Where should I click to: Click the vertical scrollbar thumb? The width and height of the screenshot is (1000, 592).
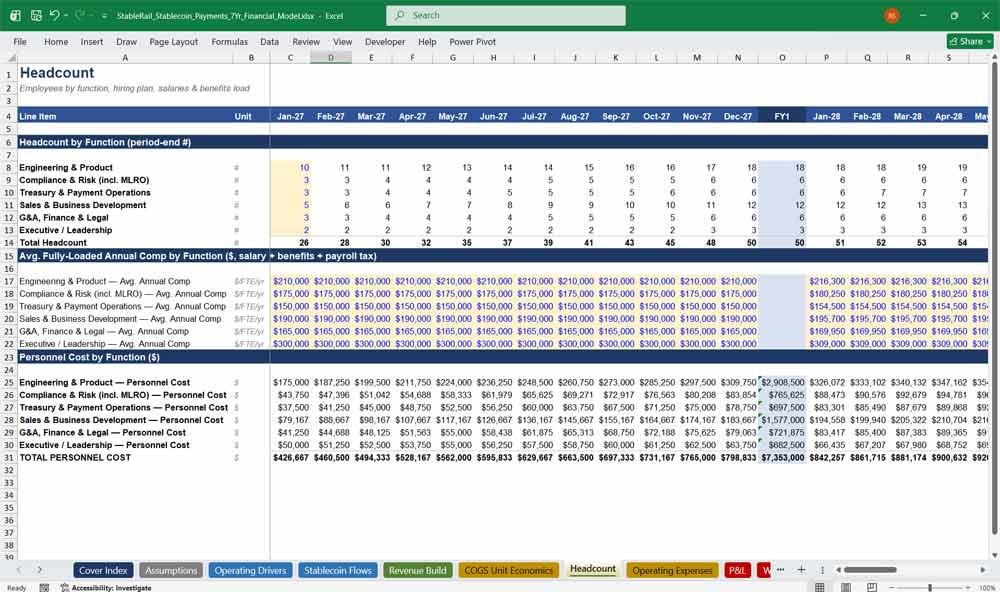994,297
